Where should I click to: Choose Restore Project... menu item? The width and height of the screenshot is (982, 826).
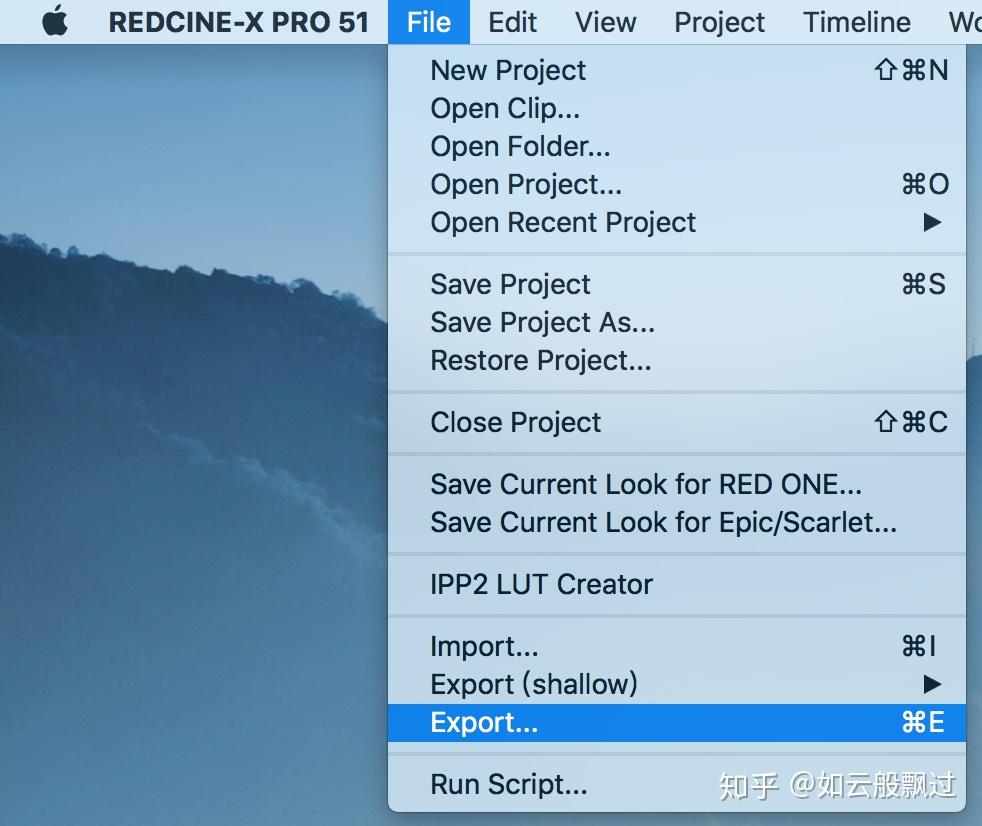click(x=540, y=360)
